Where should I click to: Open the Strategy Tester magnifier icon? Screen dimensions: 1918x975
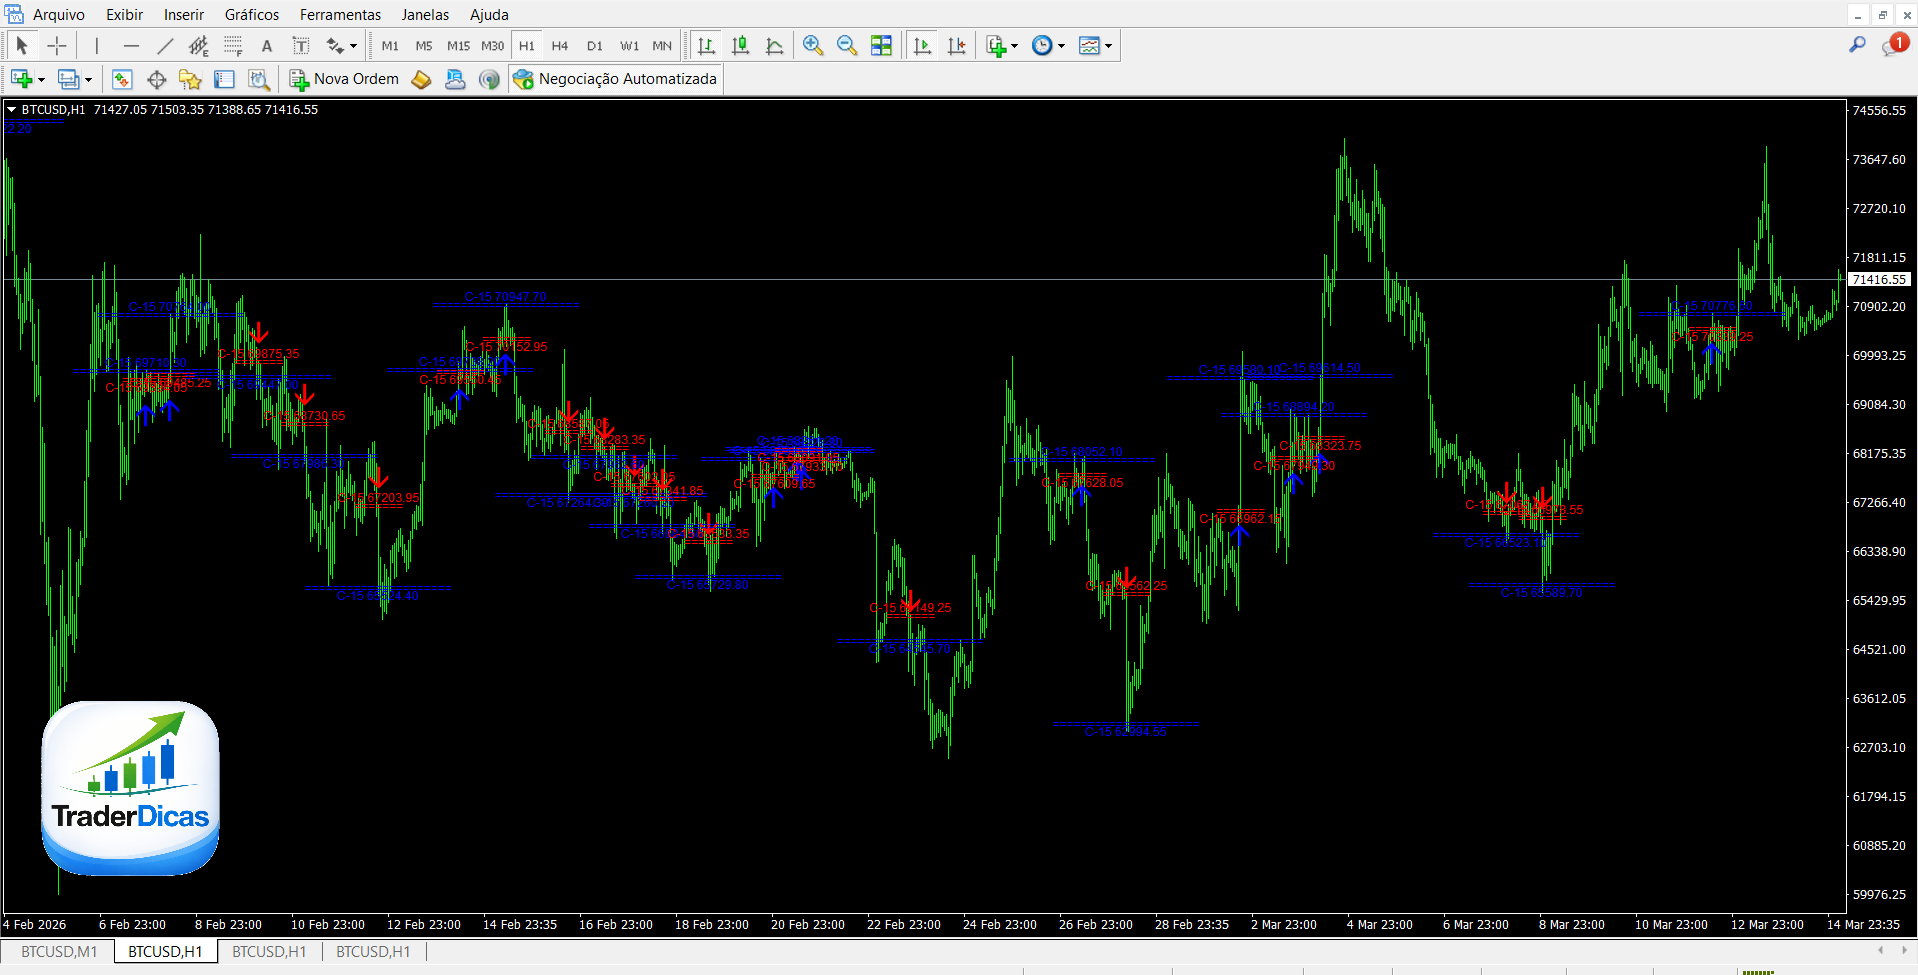point(259,79)
